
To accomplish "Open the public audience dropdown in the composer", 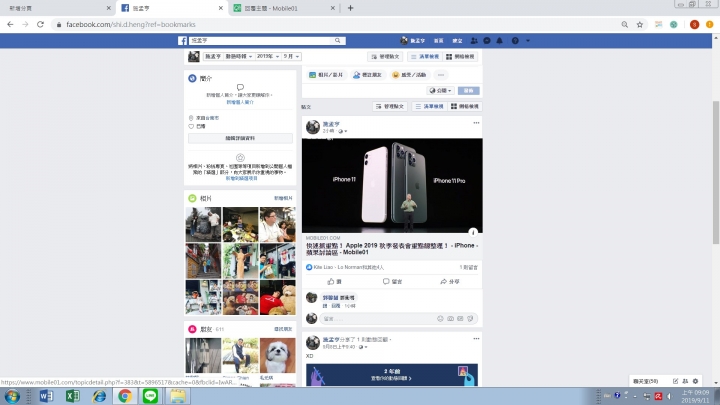I will pyautogui.click(x=440, y=91).
